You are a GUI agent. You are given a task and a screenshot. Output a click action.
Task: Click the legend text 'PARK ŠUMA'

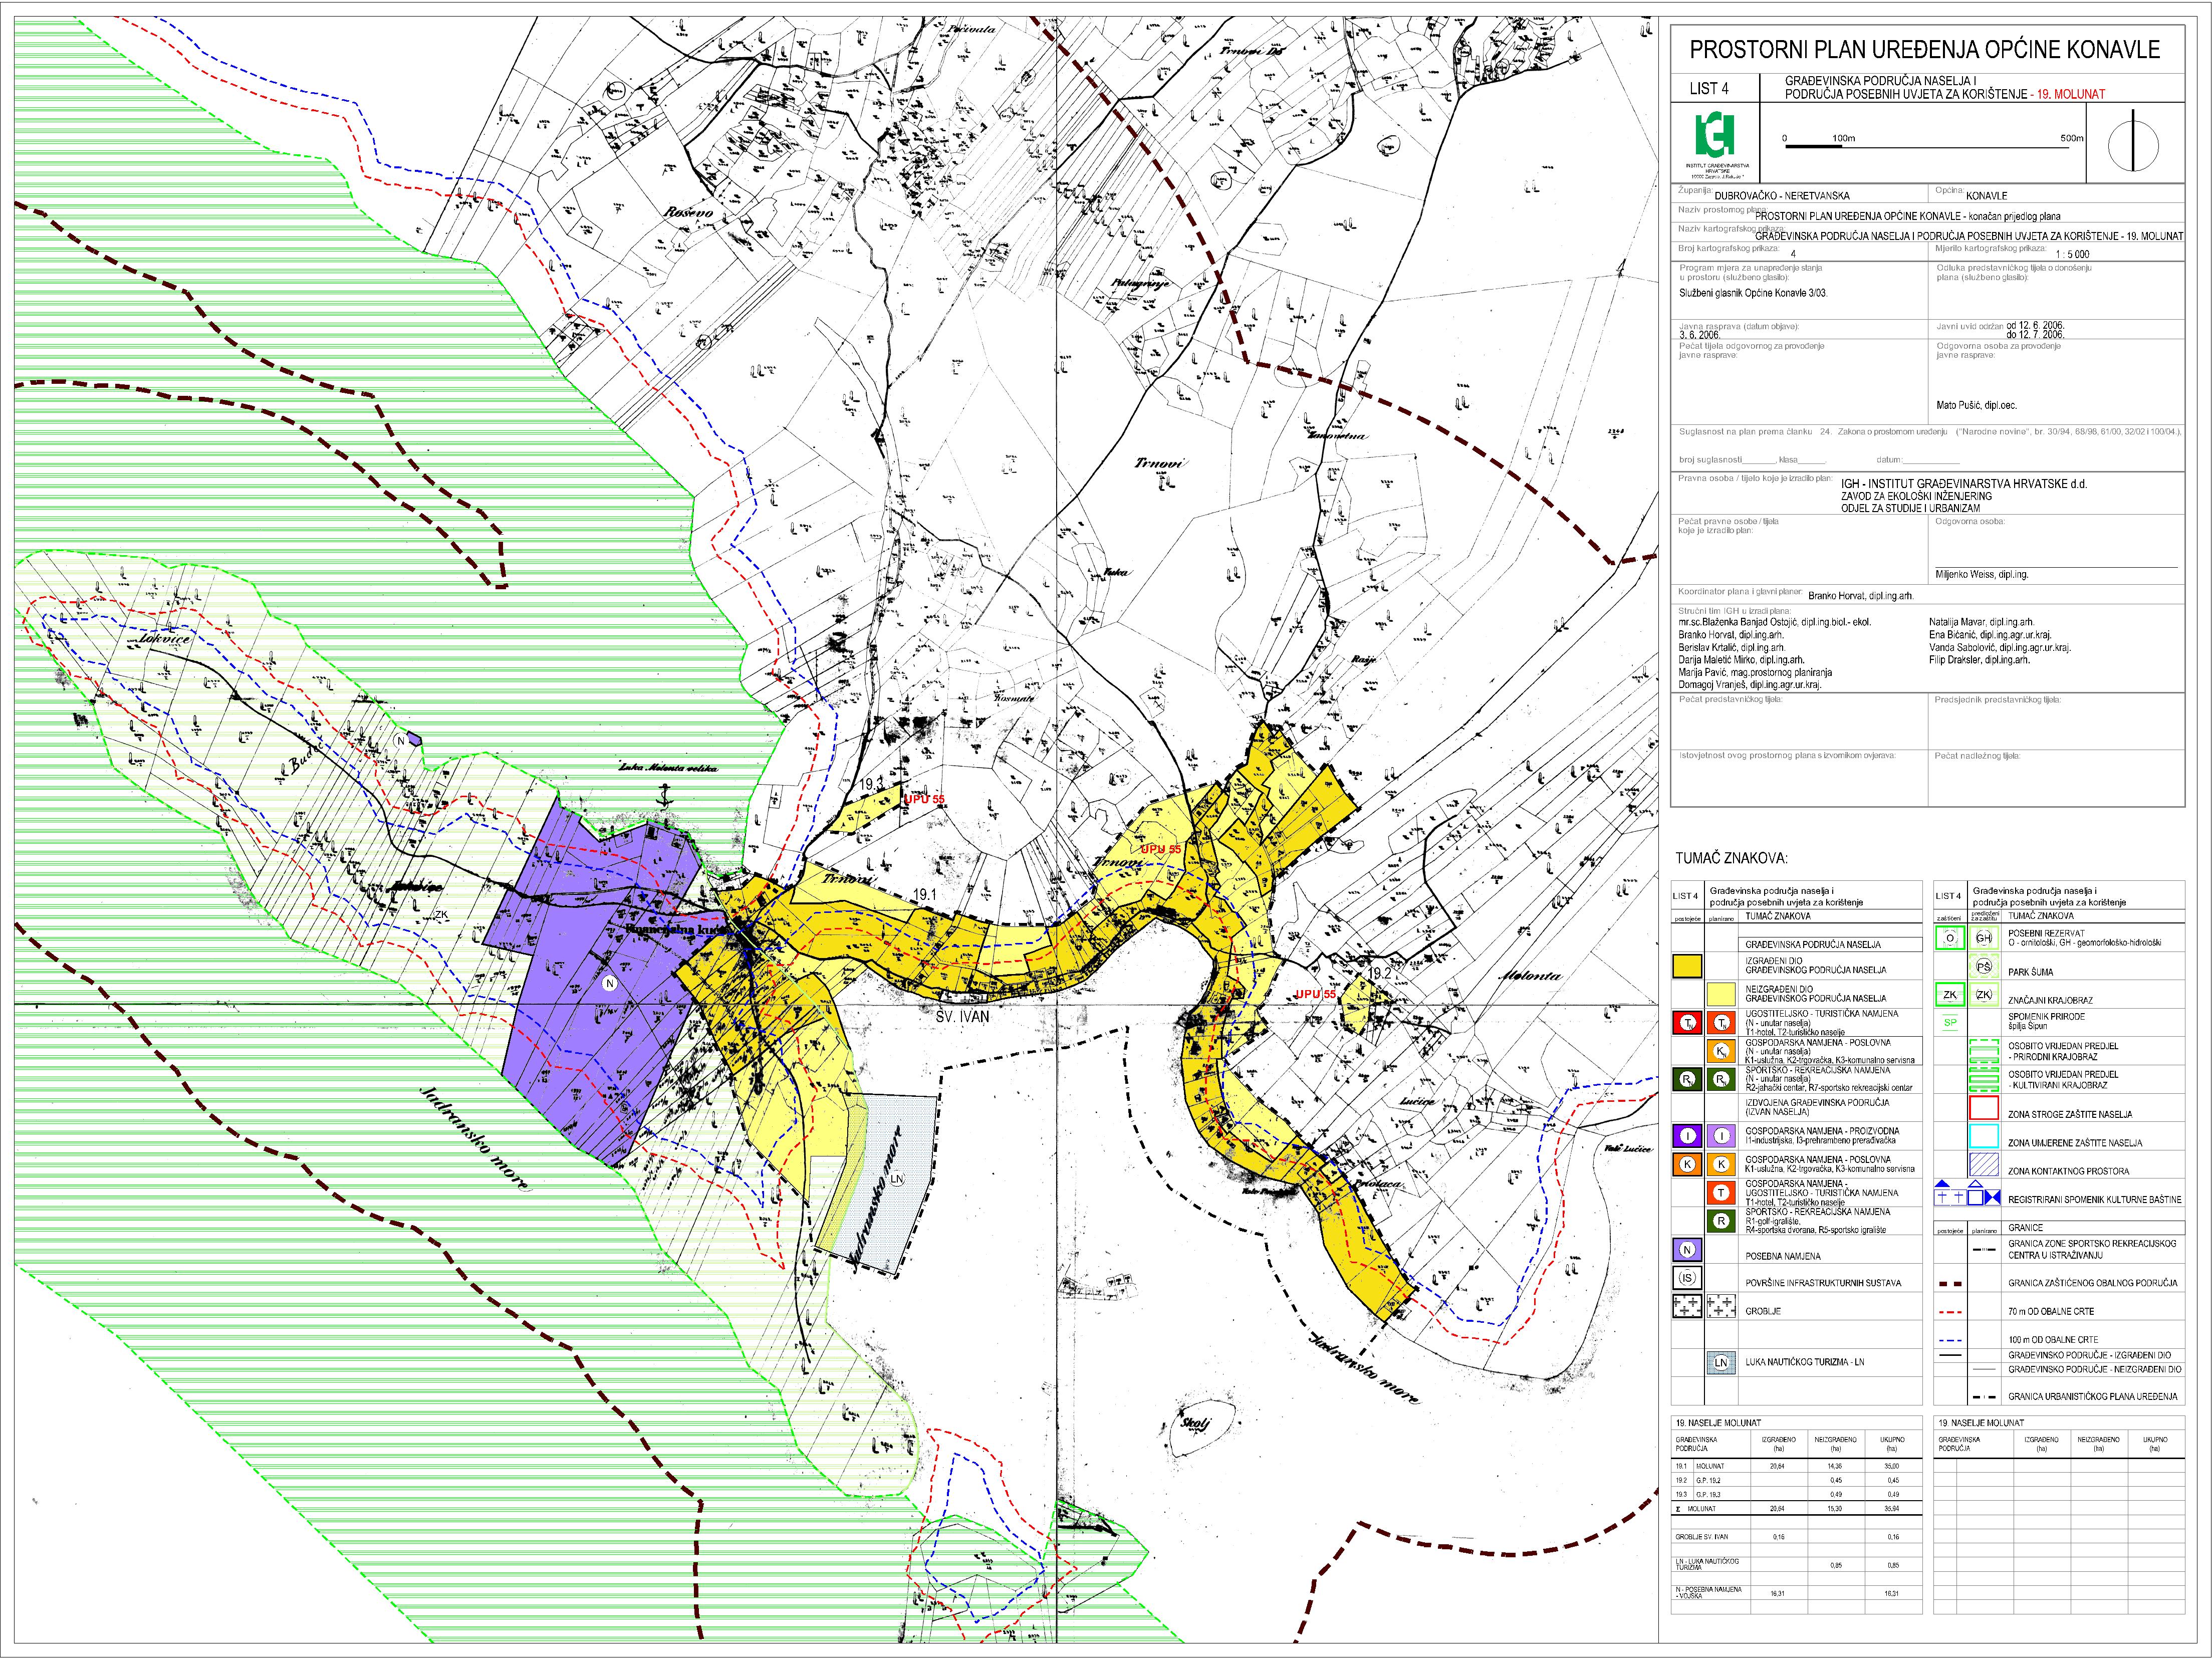(2031, 972)
